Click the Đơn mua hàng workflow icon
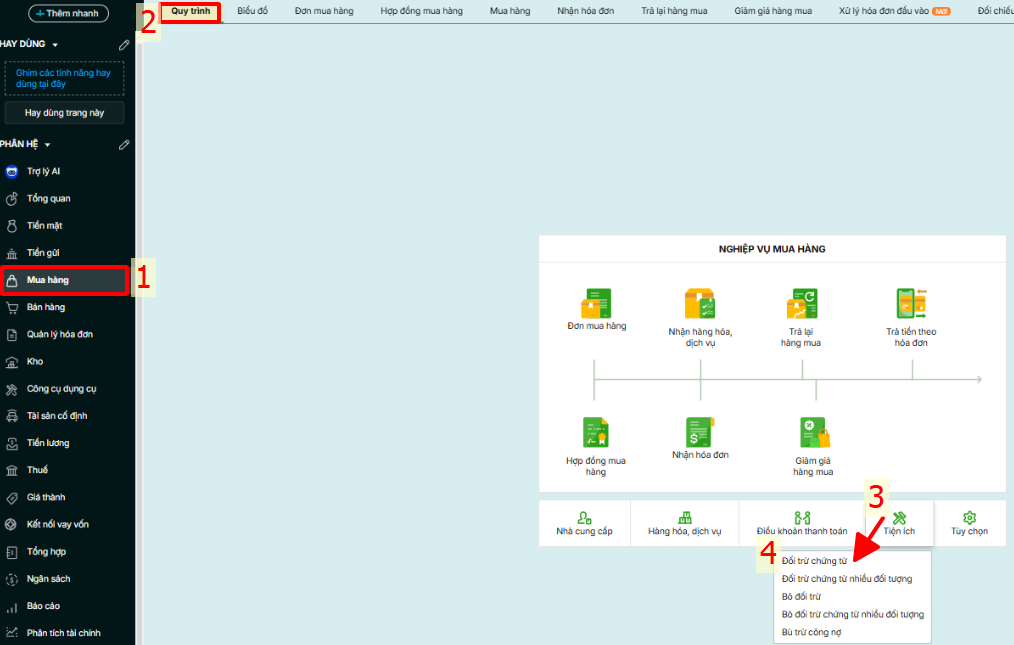The height and width of the screenshot is (645, 1014). [596, 303]
